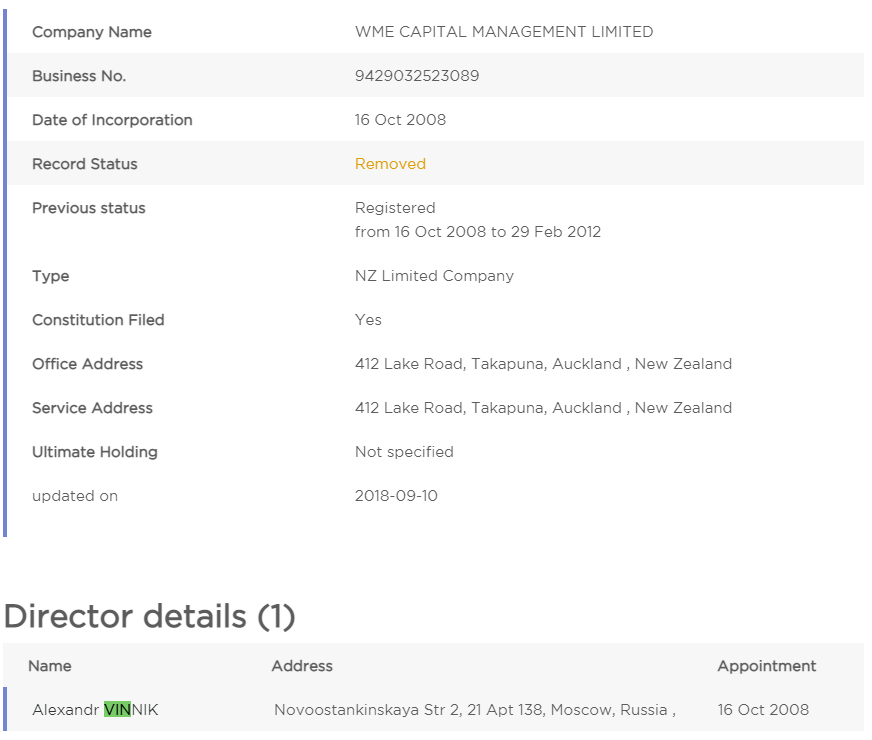
Task: Open director Alexandr VINNIK's name
Action: pos(95,710)
